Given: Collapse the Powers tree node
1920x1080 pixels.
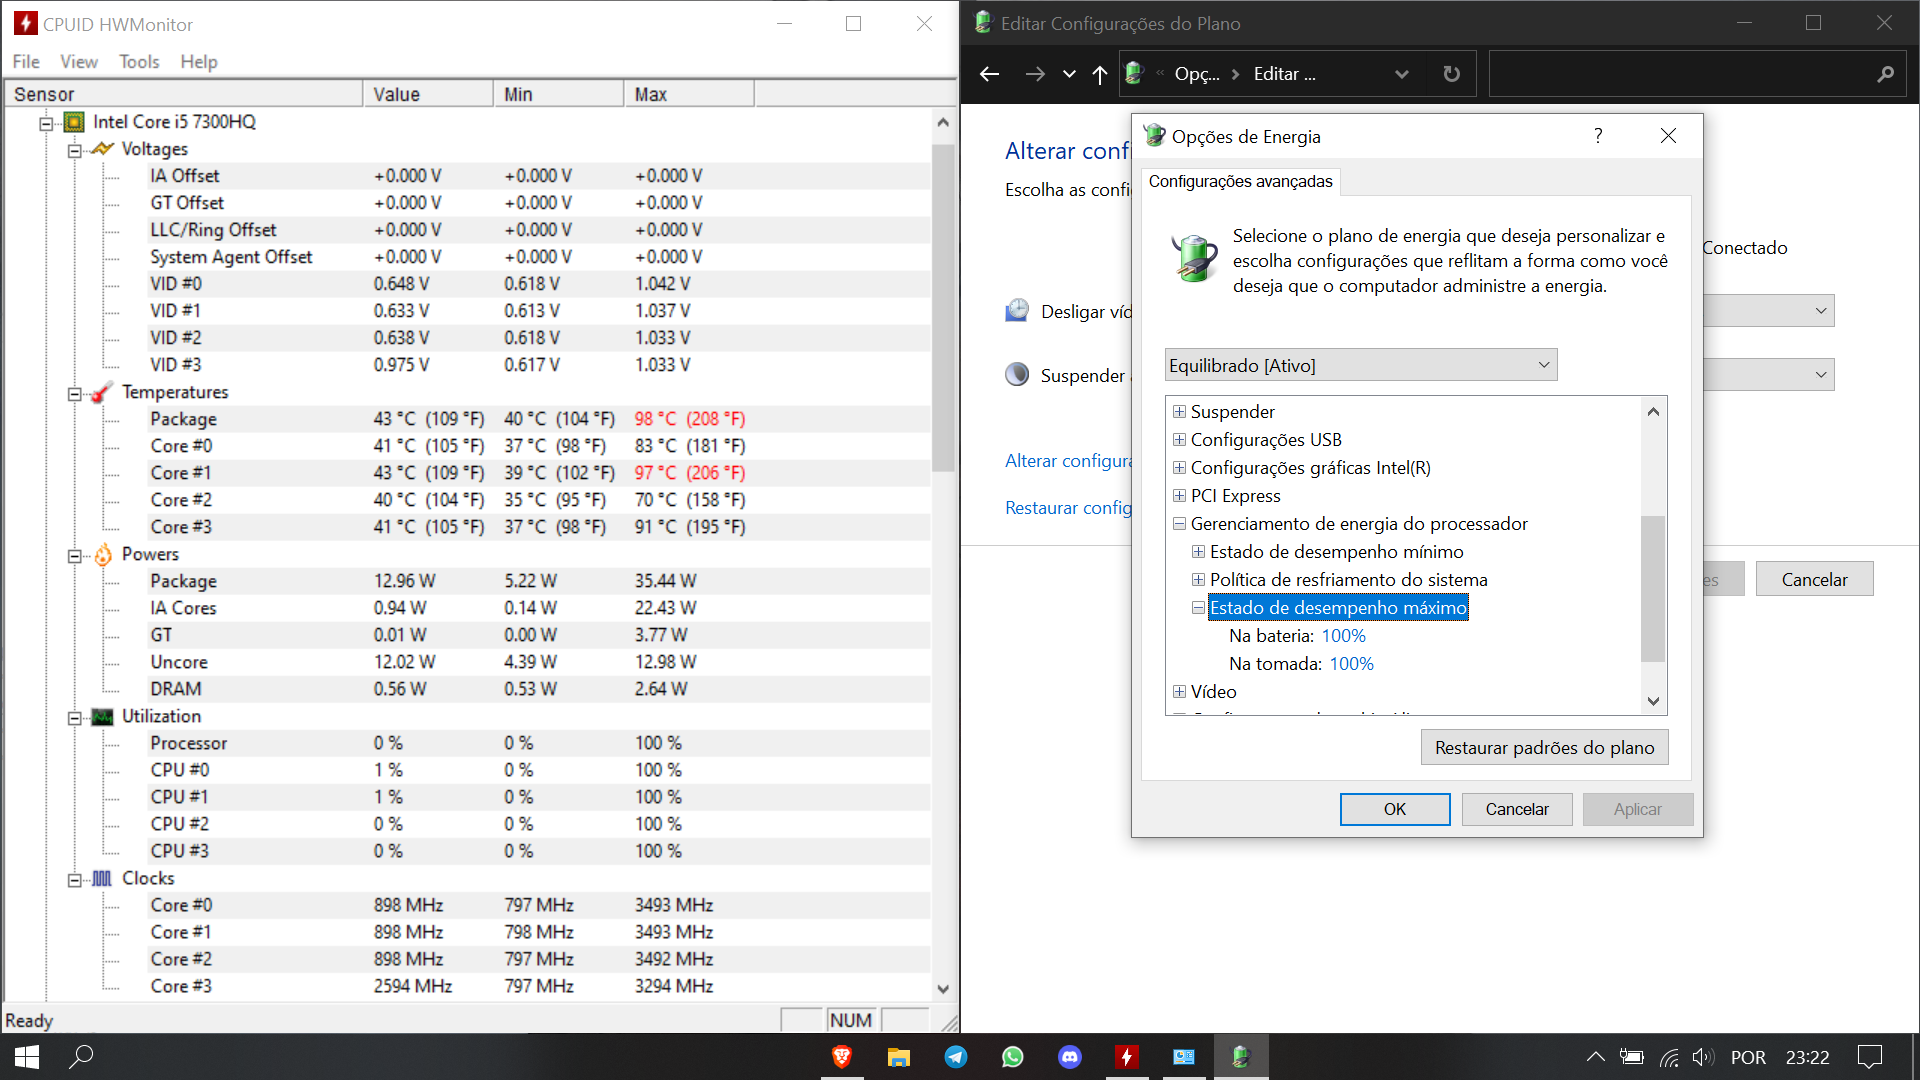Looking at the screenshot, I should coord(74,555).
